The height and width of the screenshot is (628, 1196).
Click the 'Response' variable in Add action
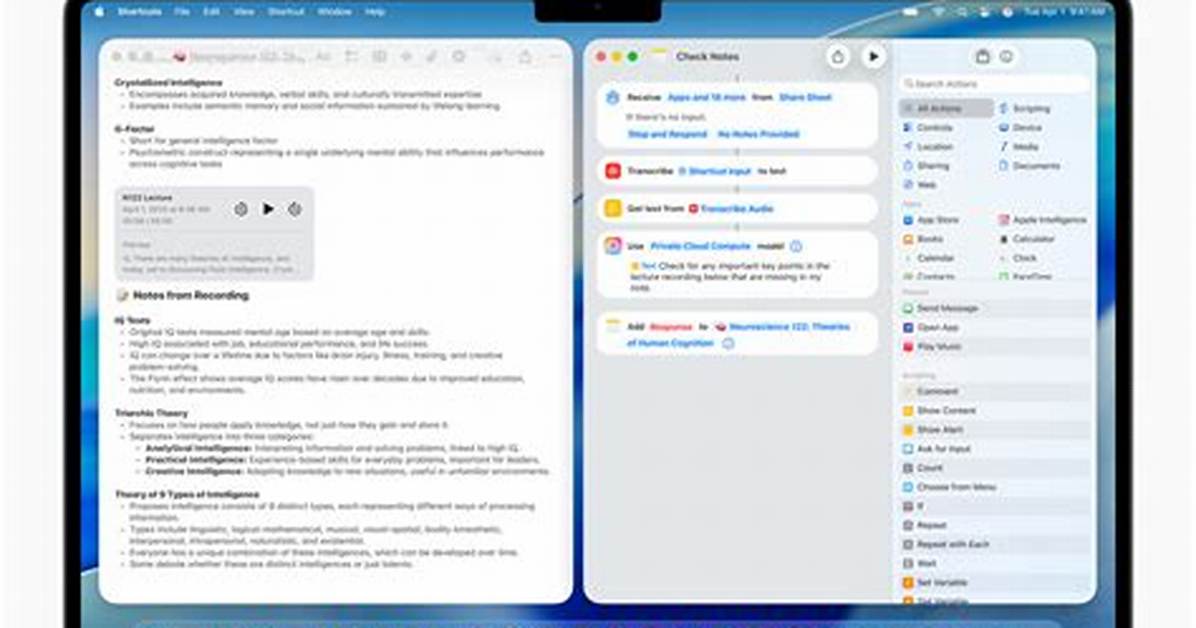pos(670,327)
